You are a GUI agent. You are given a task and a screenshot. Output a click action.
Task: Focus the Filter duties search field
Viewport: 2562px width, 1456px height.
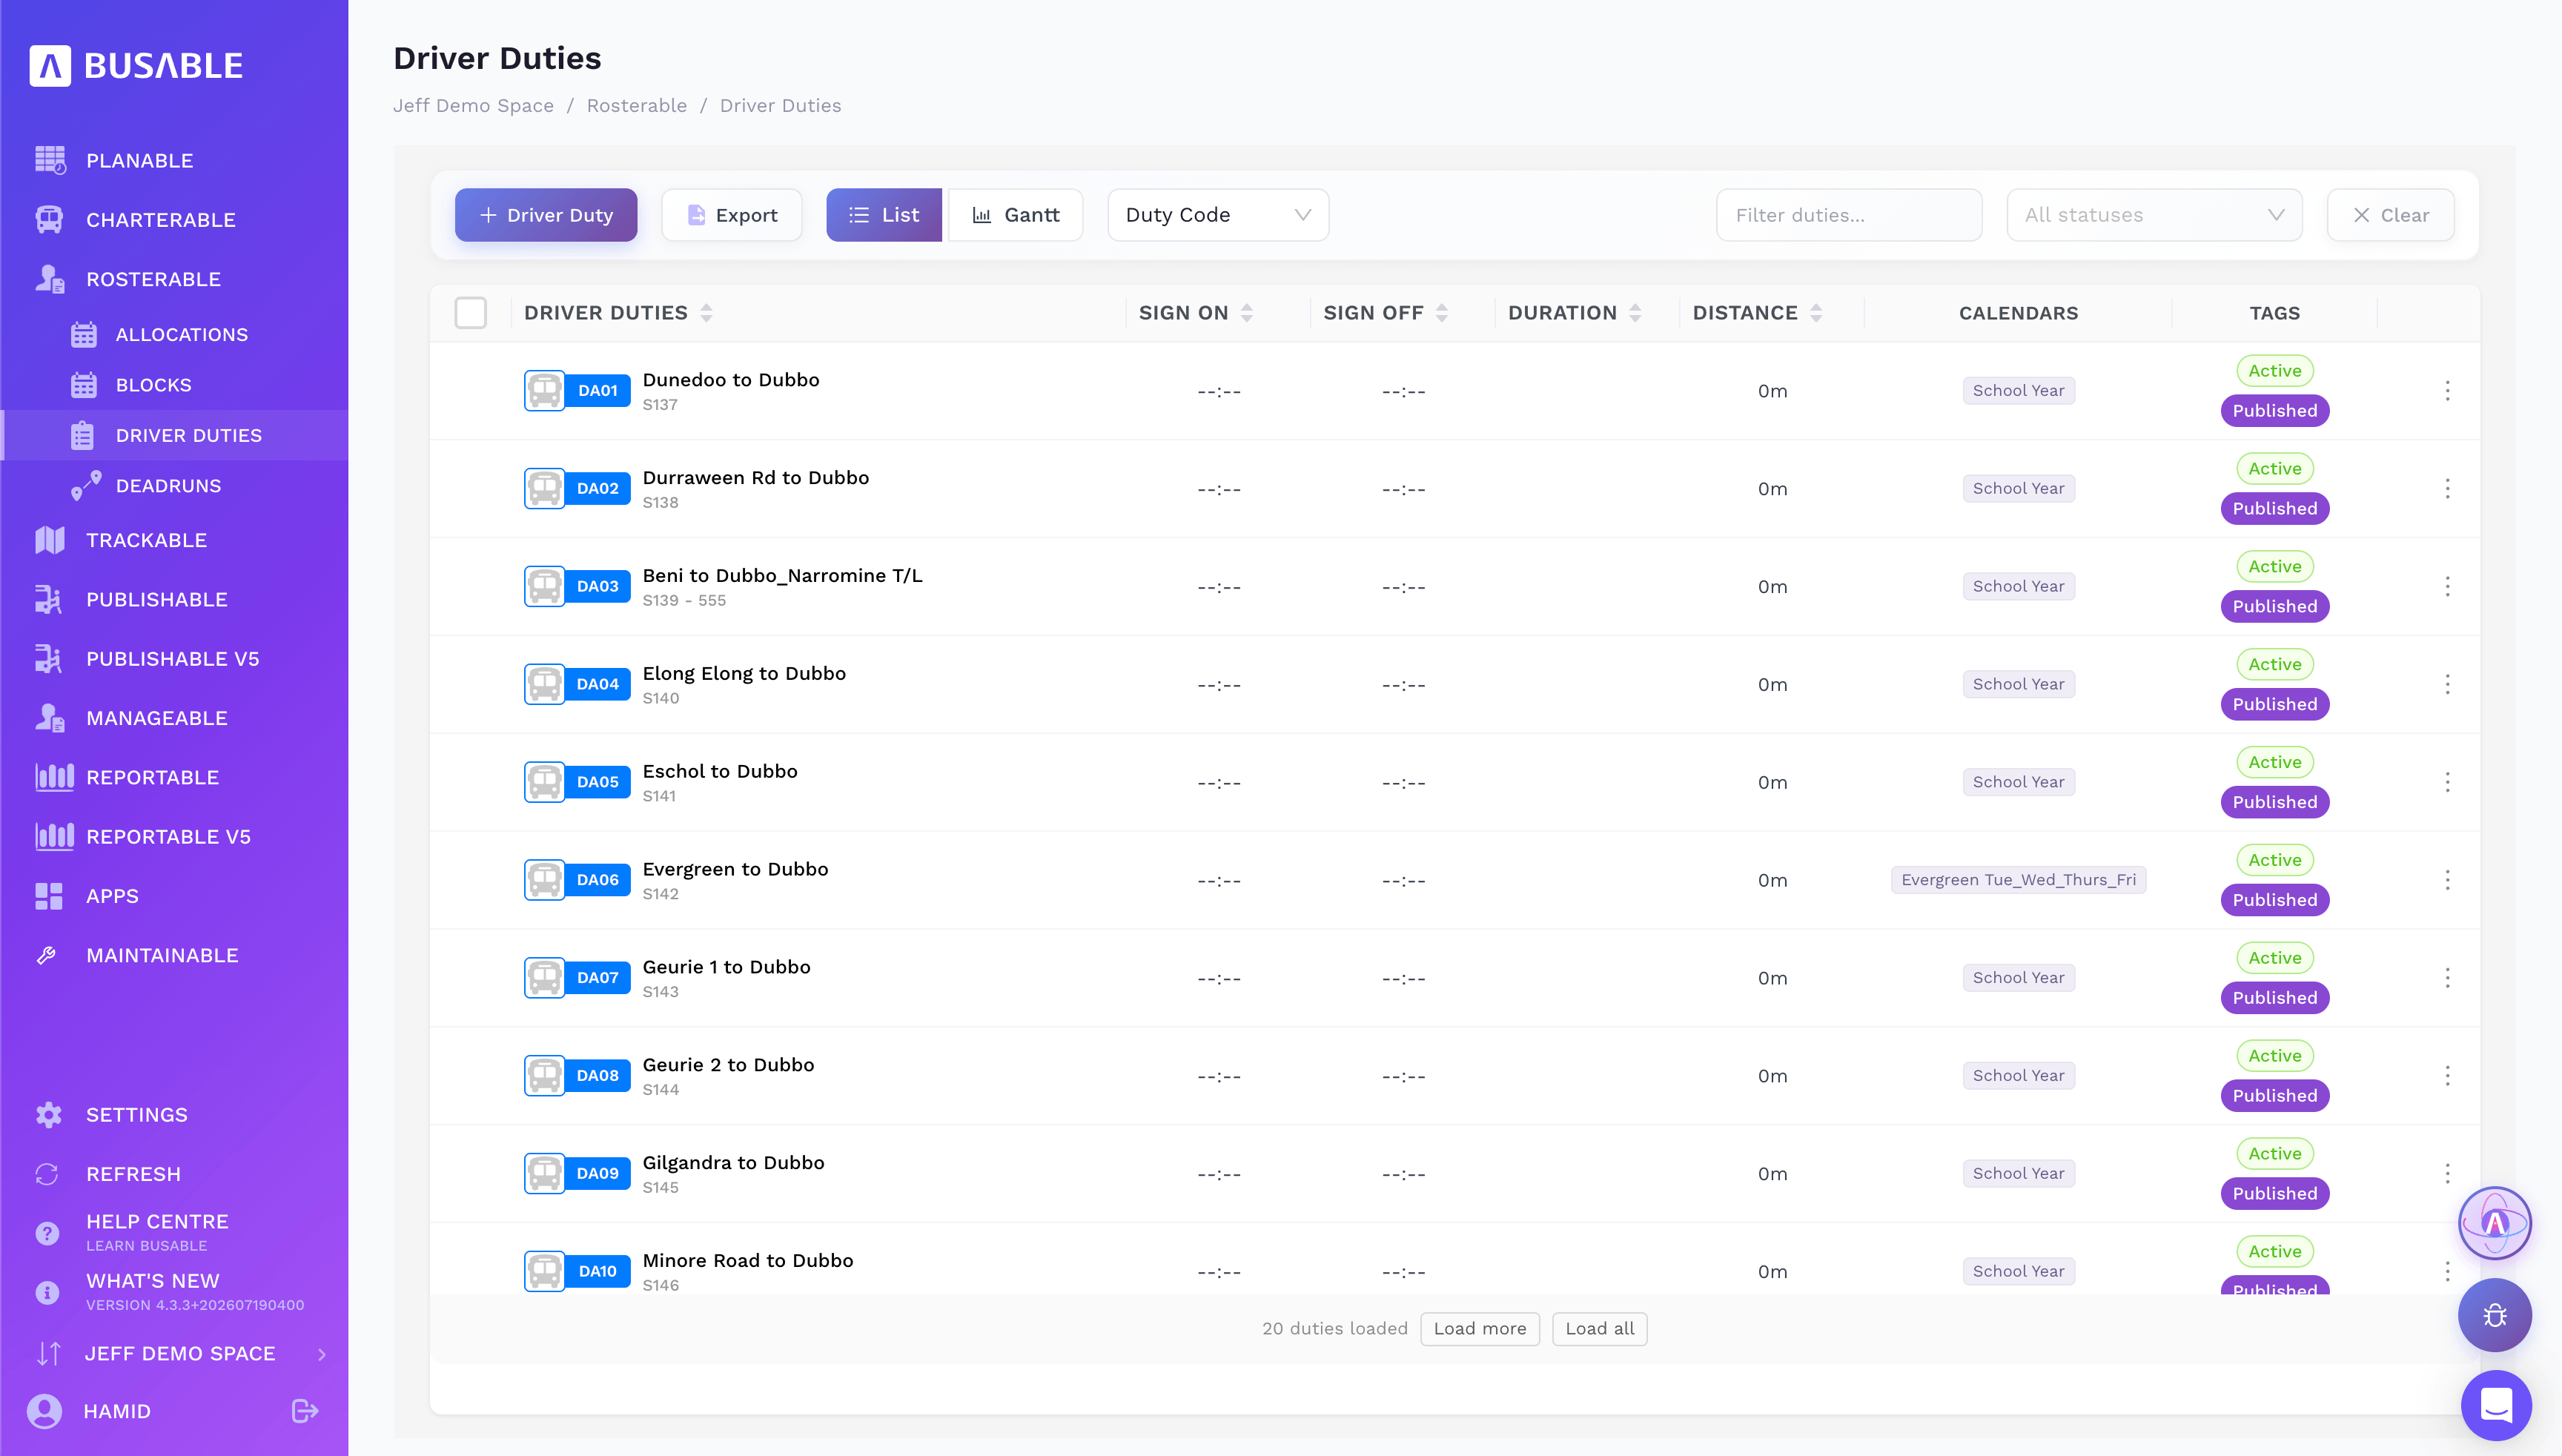[x=1848, y=215]
